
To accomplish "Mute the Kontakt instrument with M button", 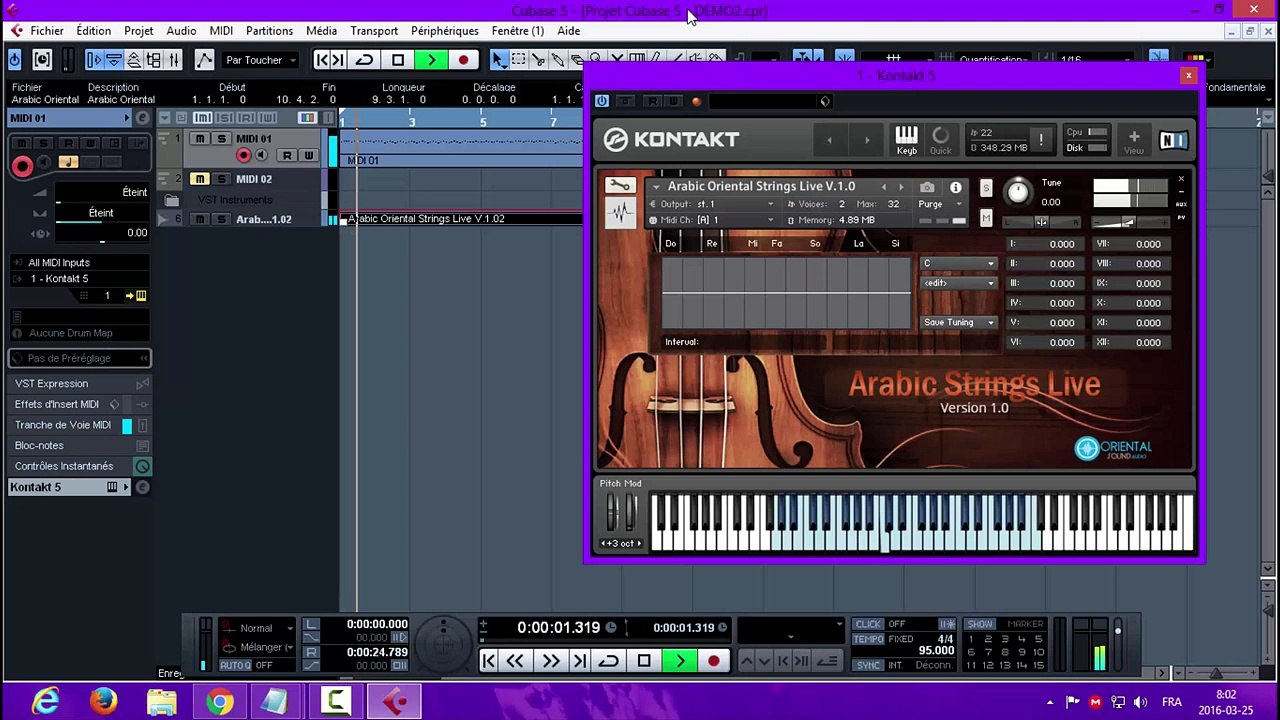I will (986, 218).
